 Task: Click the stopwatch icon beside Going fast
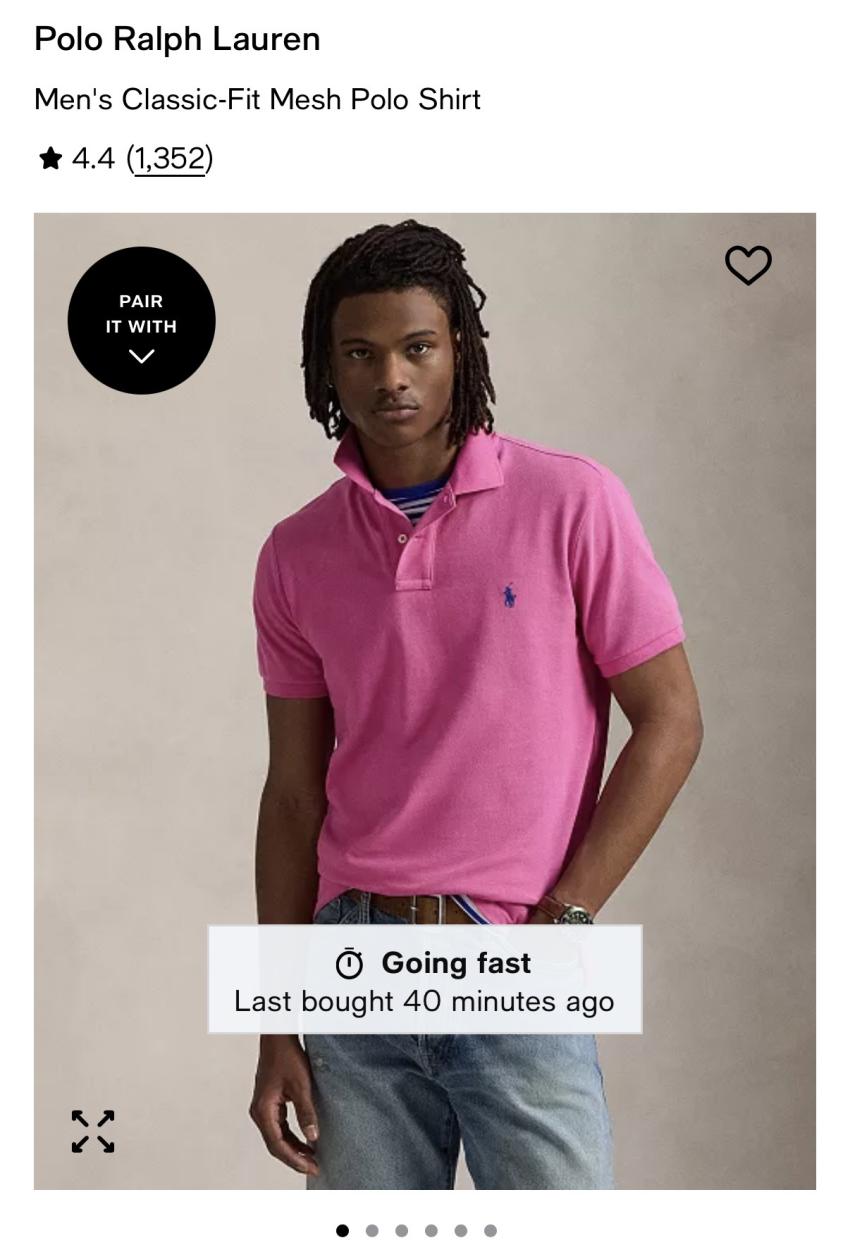pos(349,964)
